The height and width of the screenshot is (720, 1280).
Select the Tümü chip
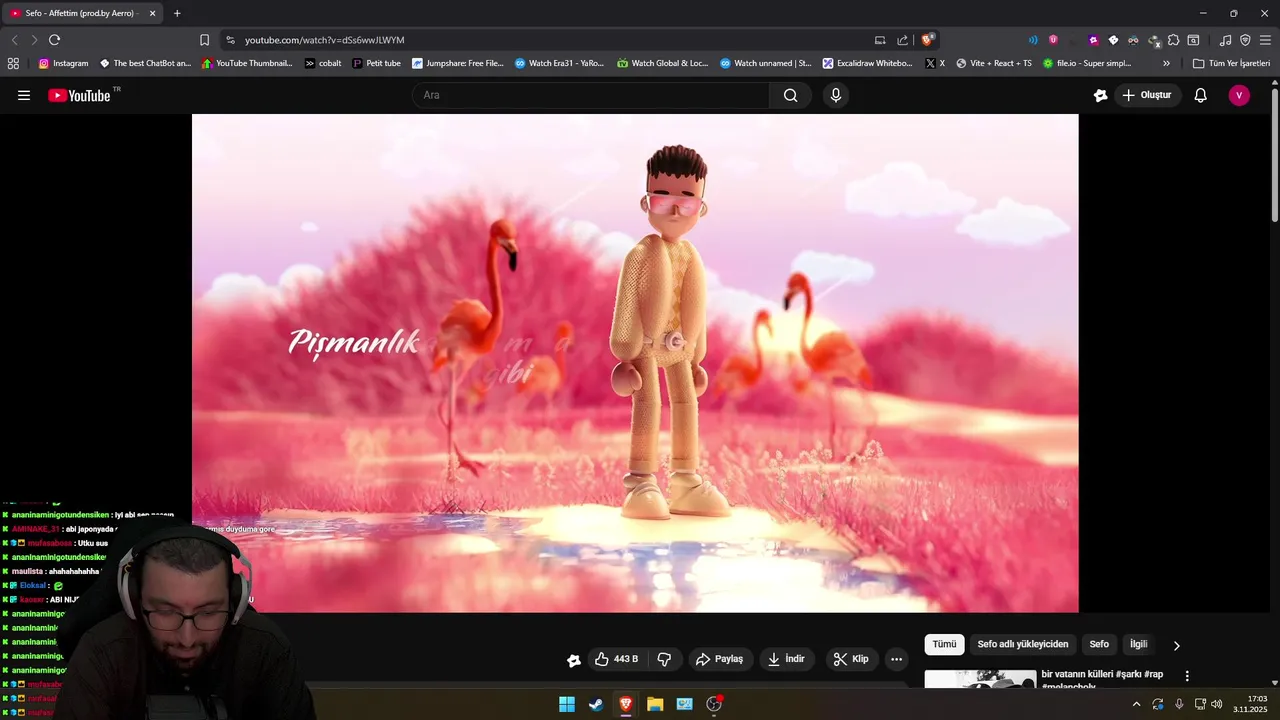[x=944, y=645]
